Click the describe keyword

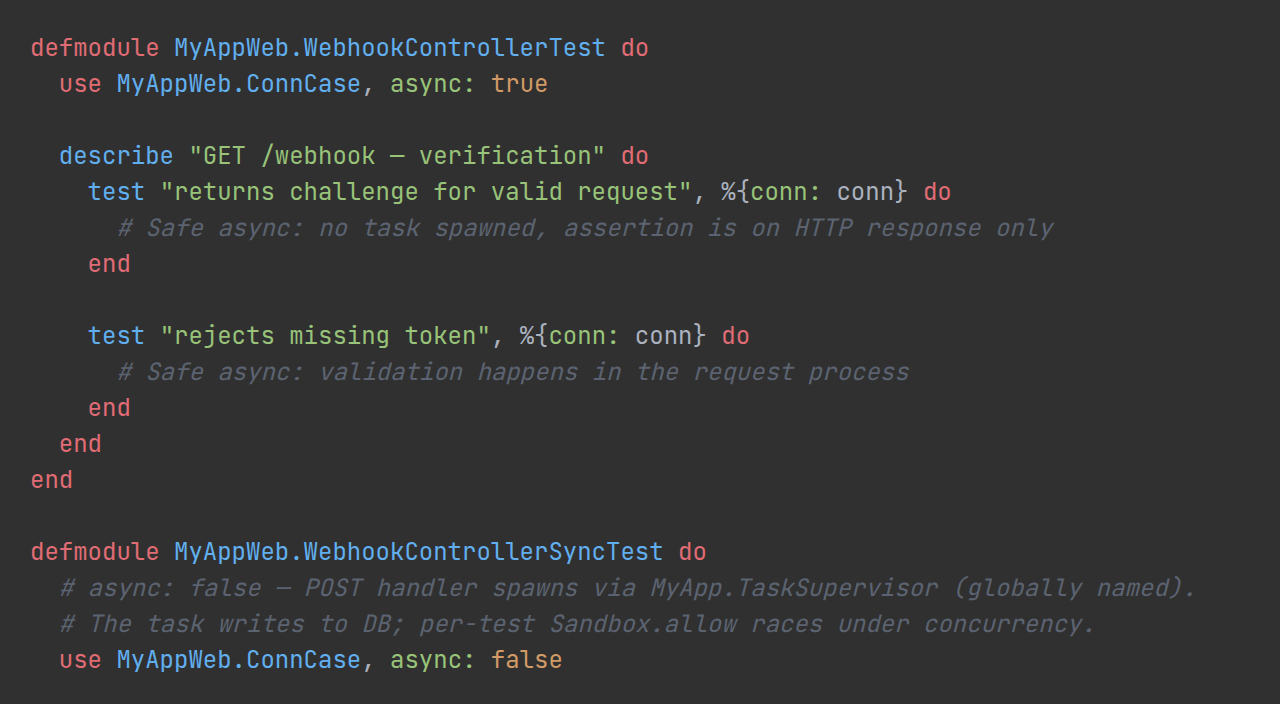point(116,156)
